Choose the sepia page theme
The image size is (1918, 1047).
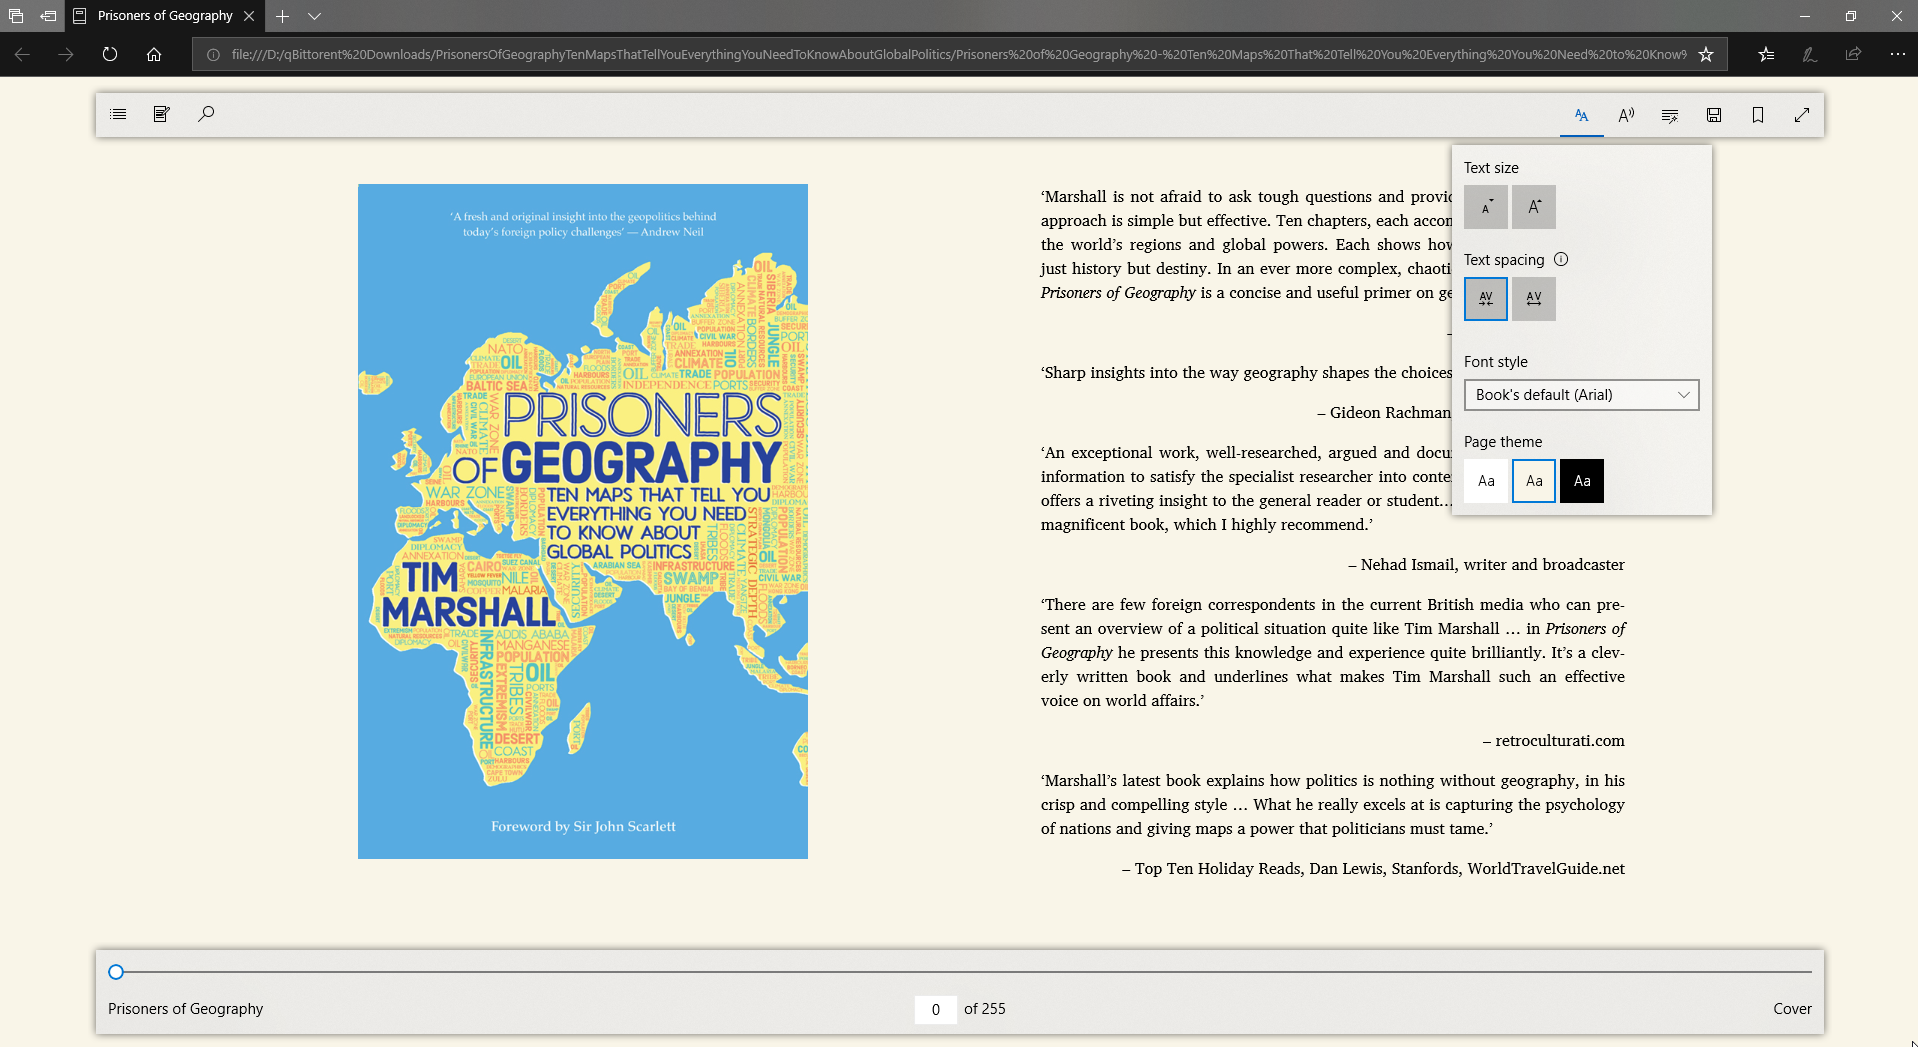1534,481
